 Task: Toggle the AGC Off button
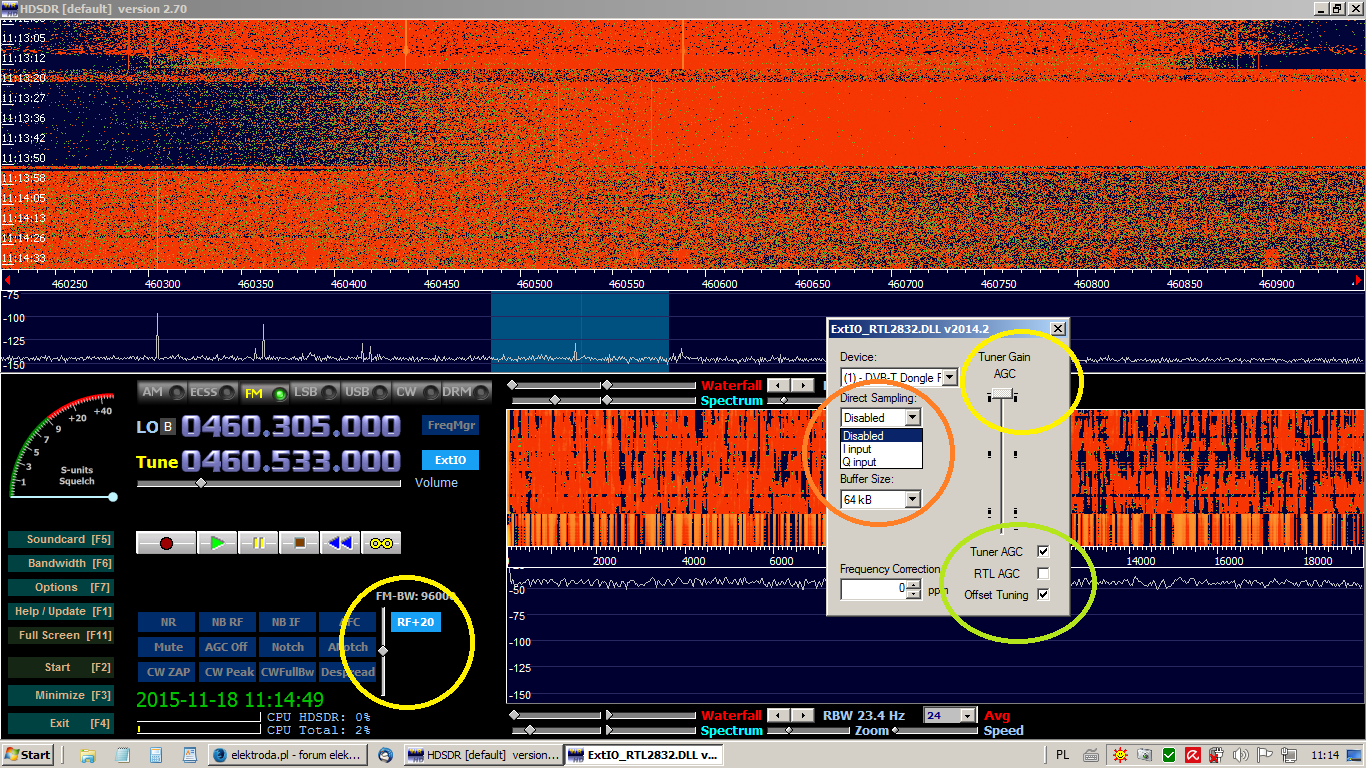[x=226, y=647]
